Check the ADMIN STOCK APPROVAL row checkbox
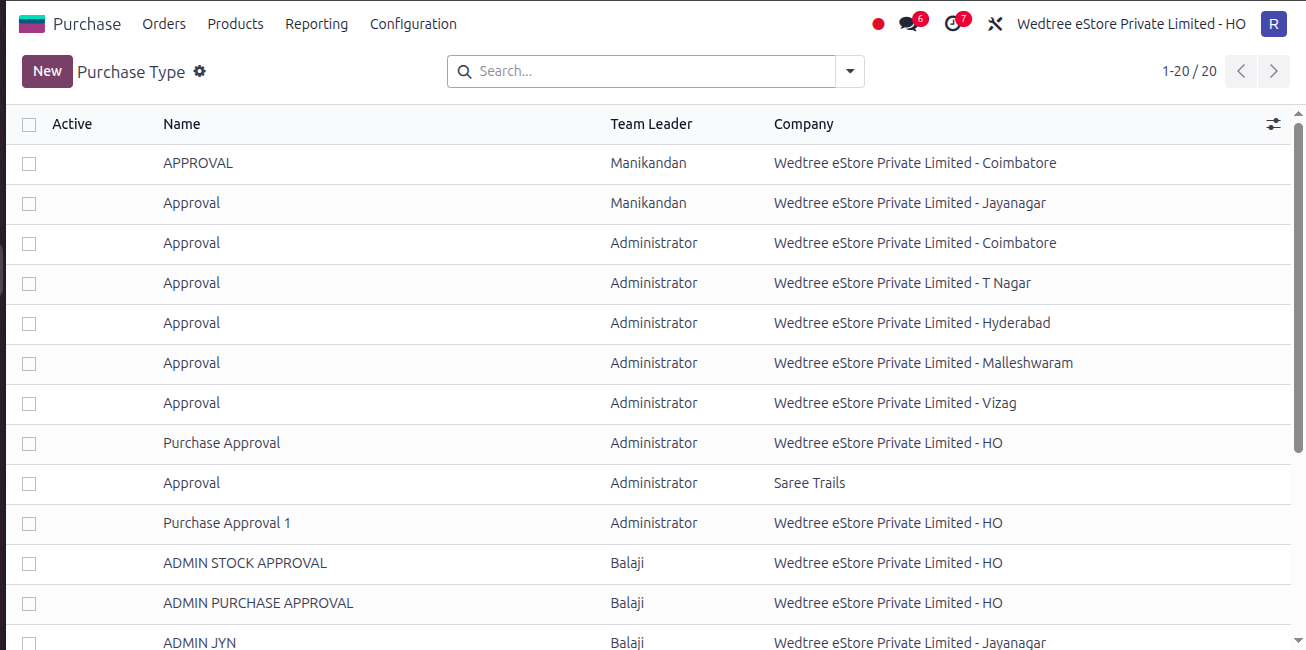 click(29, 563)
